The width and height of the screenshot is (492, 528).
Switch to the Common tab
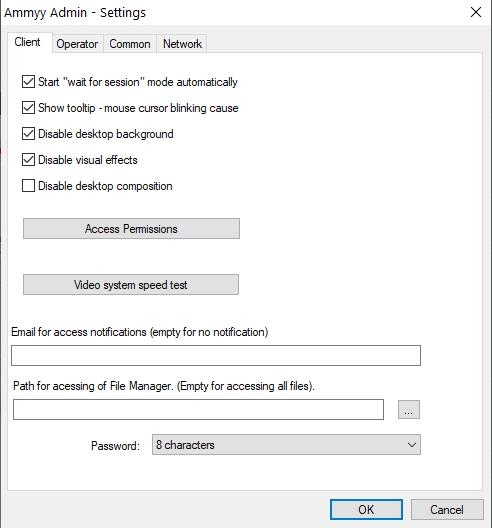coord(130,44)
